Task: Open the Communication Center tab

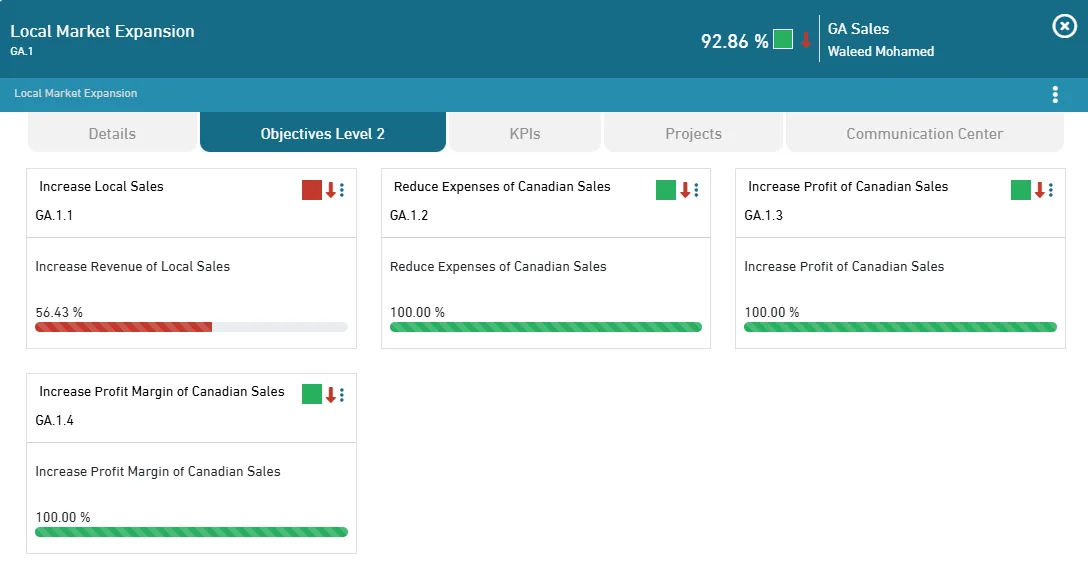Action: [x=924, y=134]
